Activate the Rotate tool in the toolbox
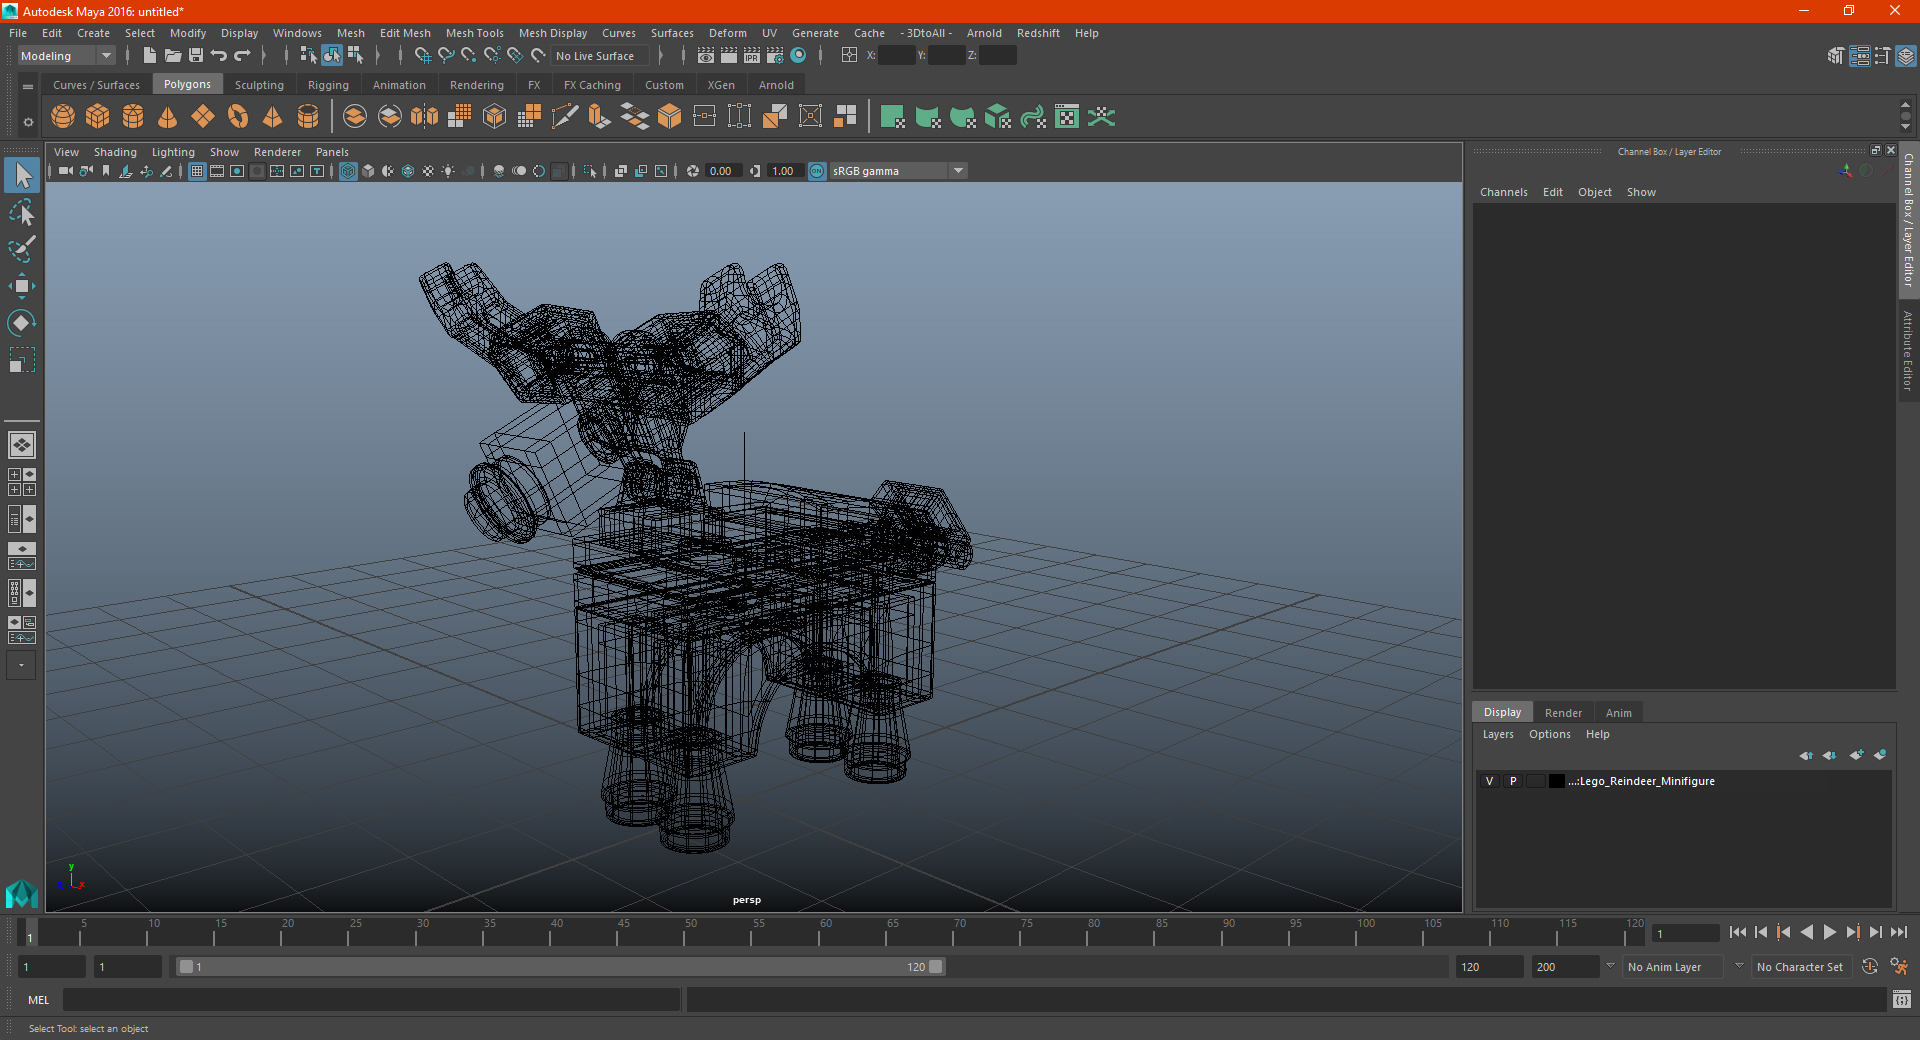 click(22, 322)
